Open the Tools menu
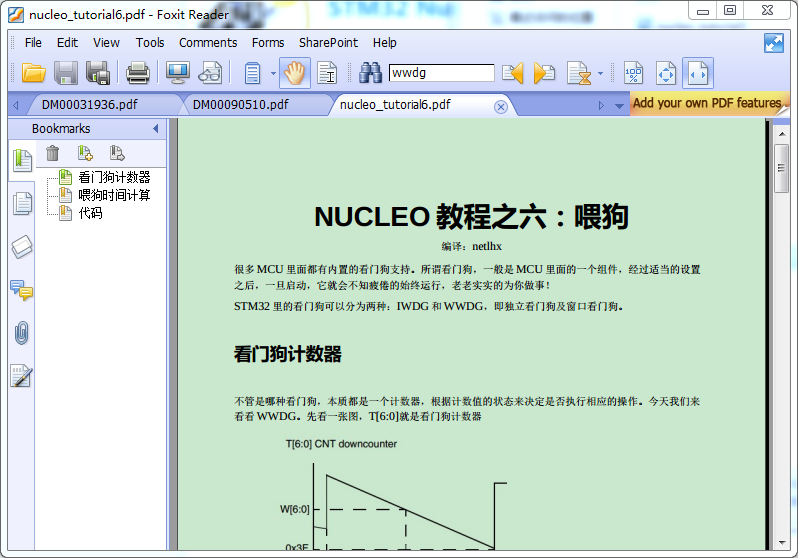 pyautogui.click(x=150, y=43)
